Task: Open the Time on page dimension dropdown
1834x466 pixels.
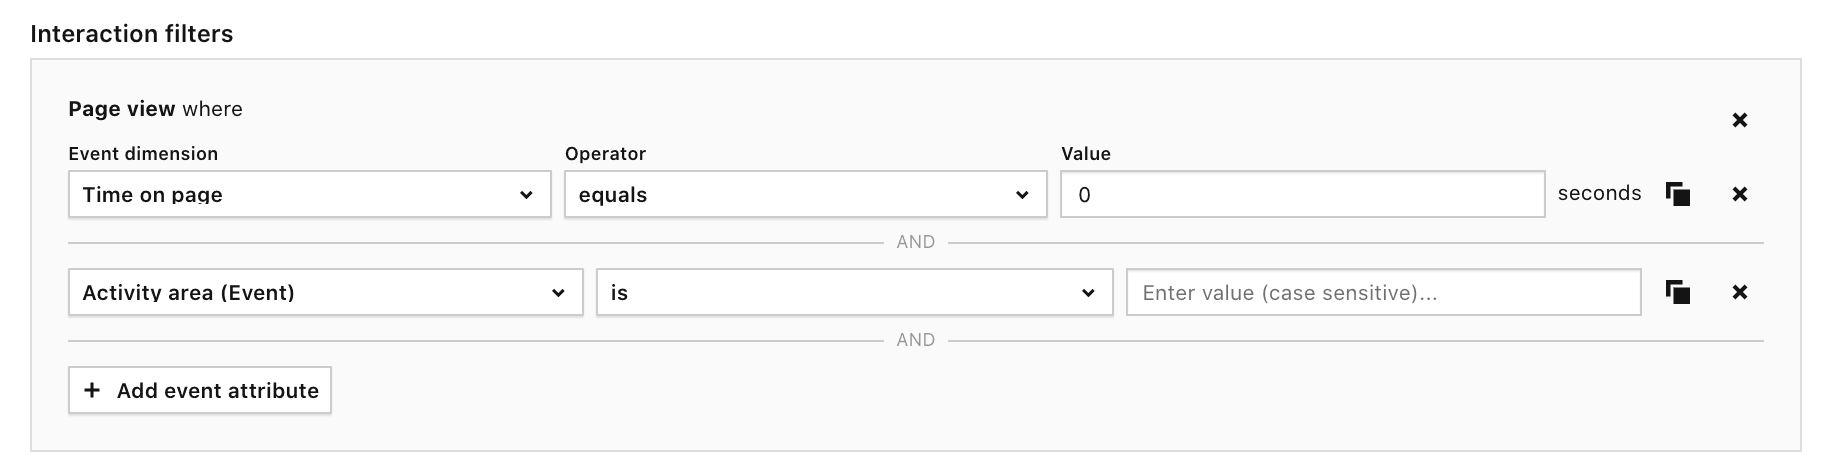Action: (309, 194)
